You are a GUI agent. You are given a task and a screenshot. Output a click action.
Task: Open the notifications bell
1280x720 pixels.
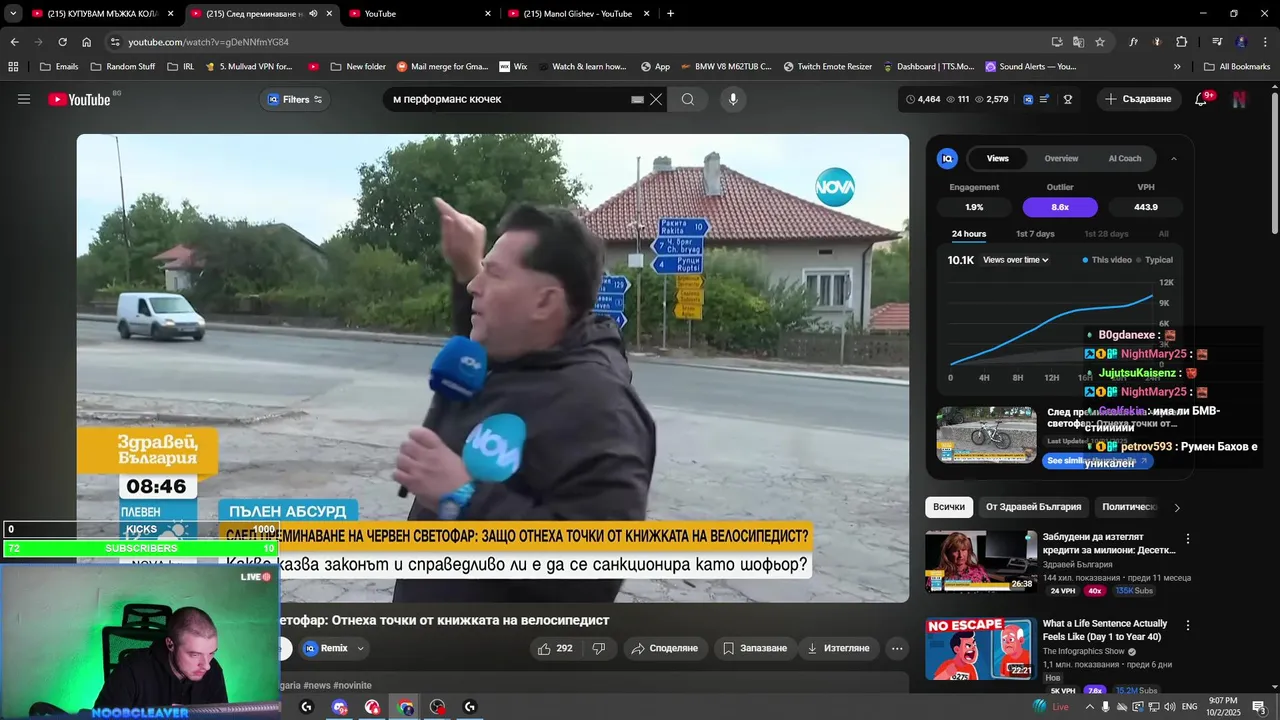[x=1201, y=99]
